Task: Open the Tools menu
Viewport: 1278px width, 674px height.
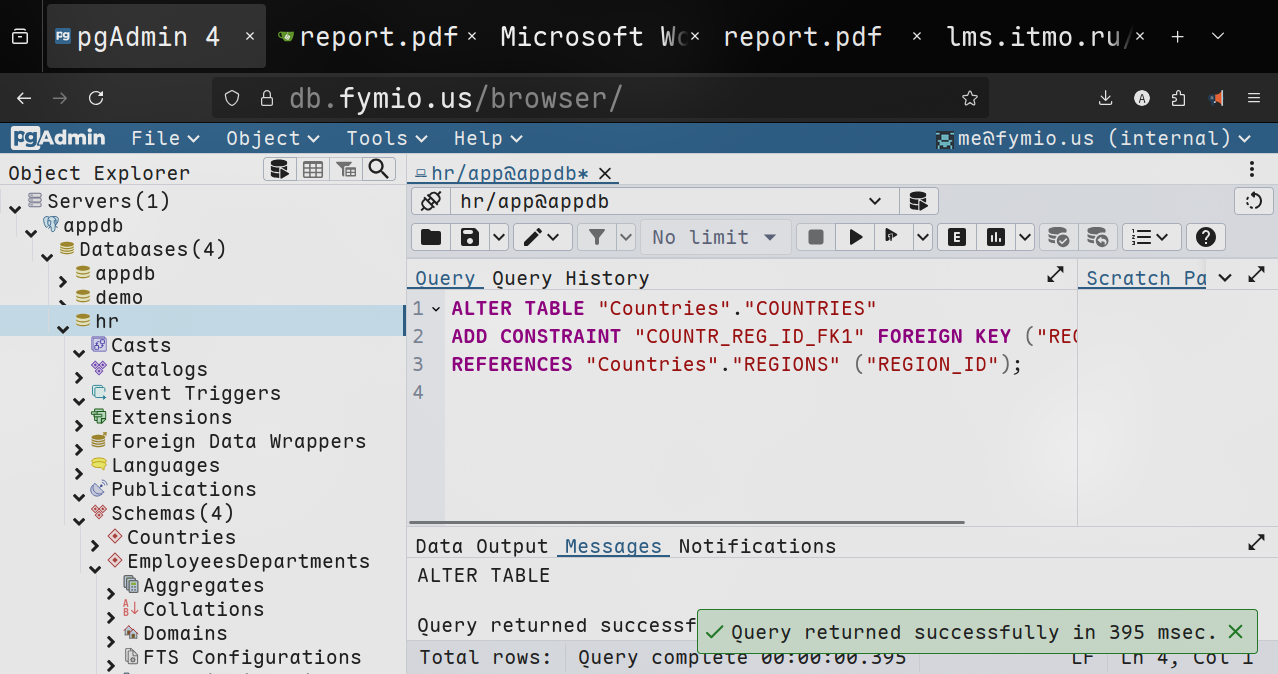Action: 386,138
